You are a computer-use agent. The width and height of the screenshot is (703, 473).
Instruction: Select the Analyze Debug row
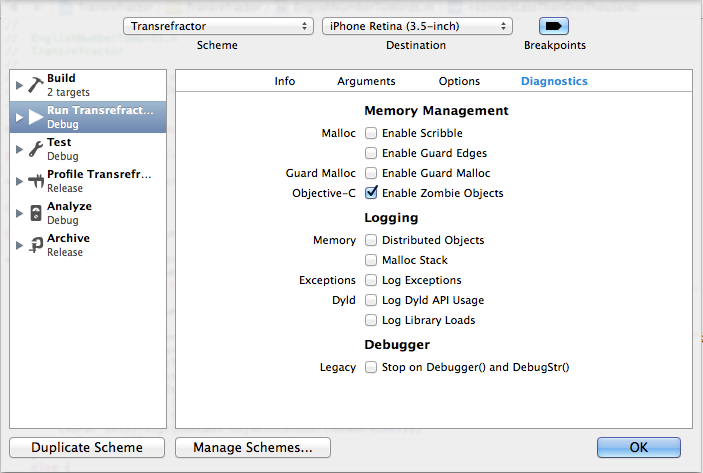point(88,213)
